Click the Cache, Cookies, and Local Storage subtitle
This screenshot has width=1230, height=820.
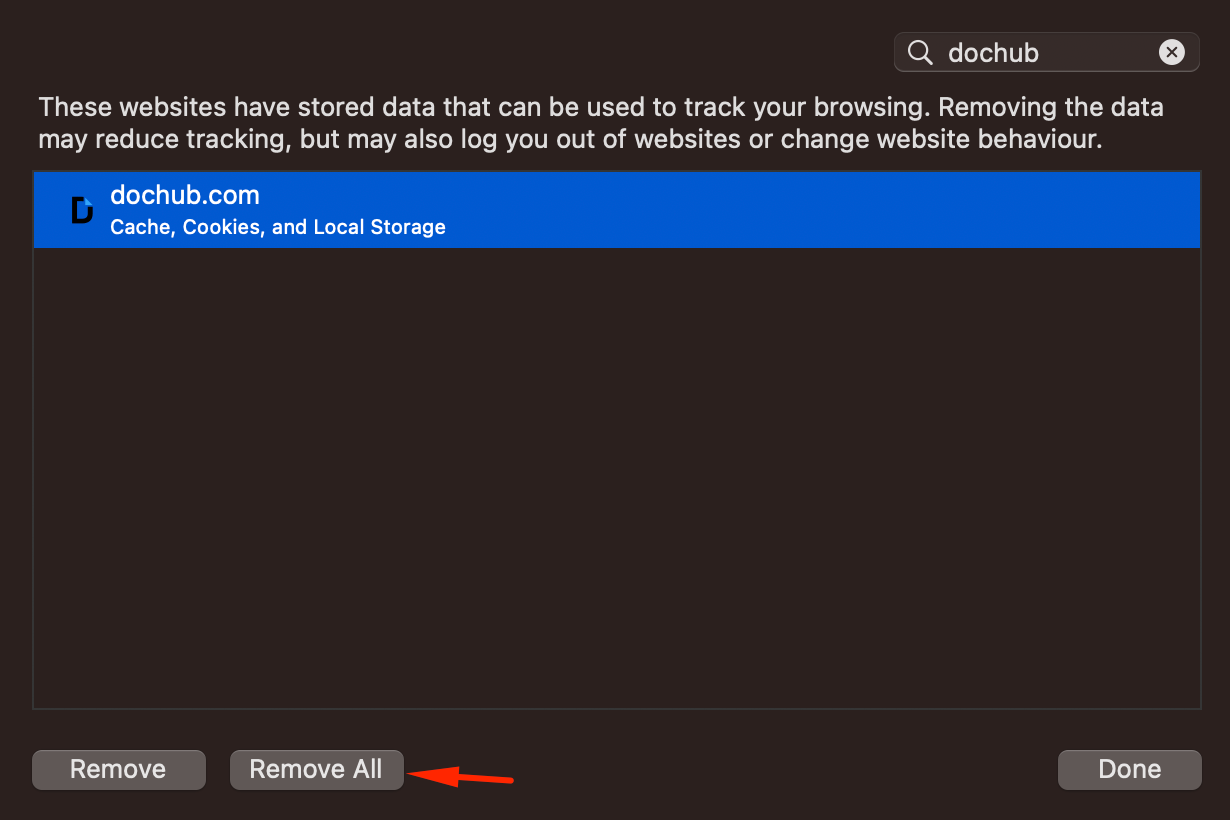278,227
